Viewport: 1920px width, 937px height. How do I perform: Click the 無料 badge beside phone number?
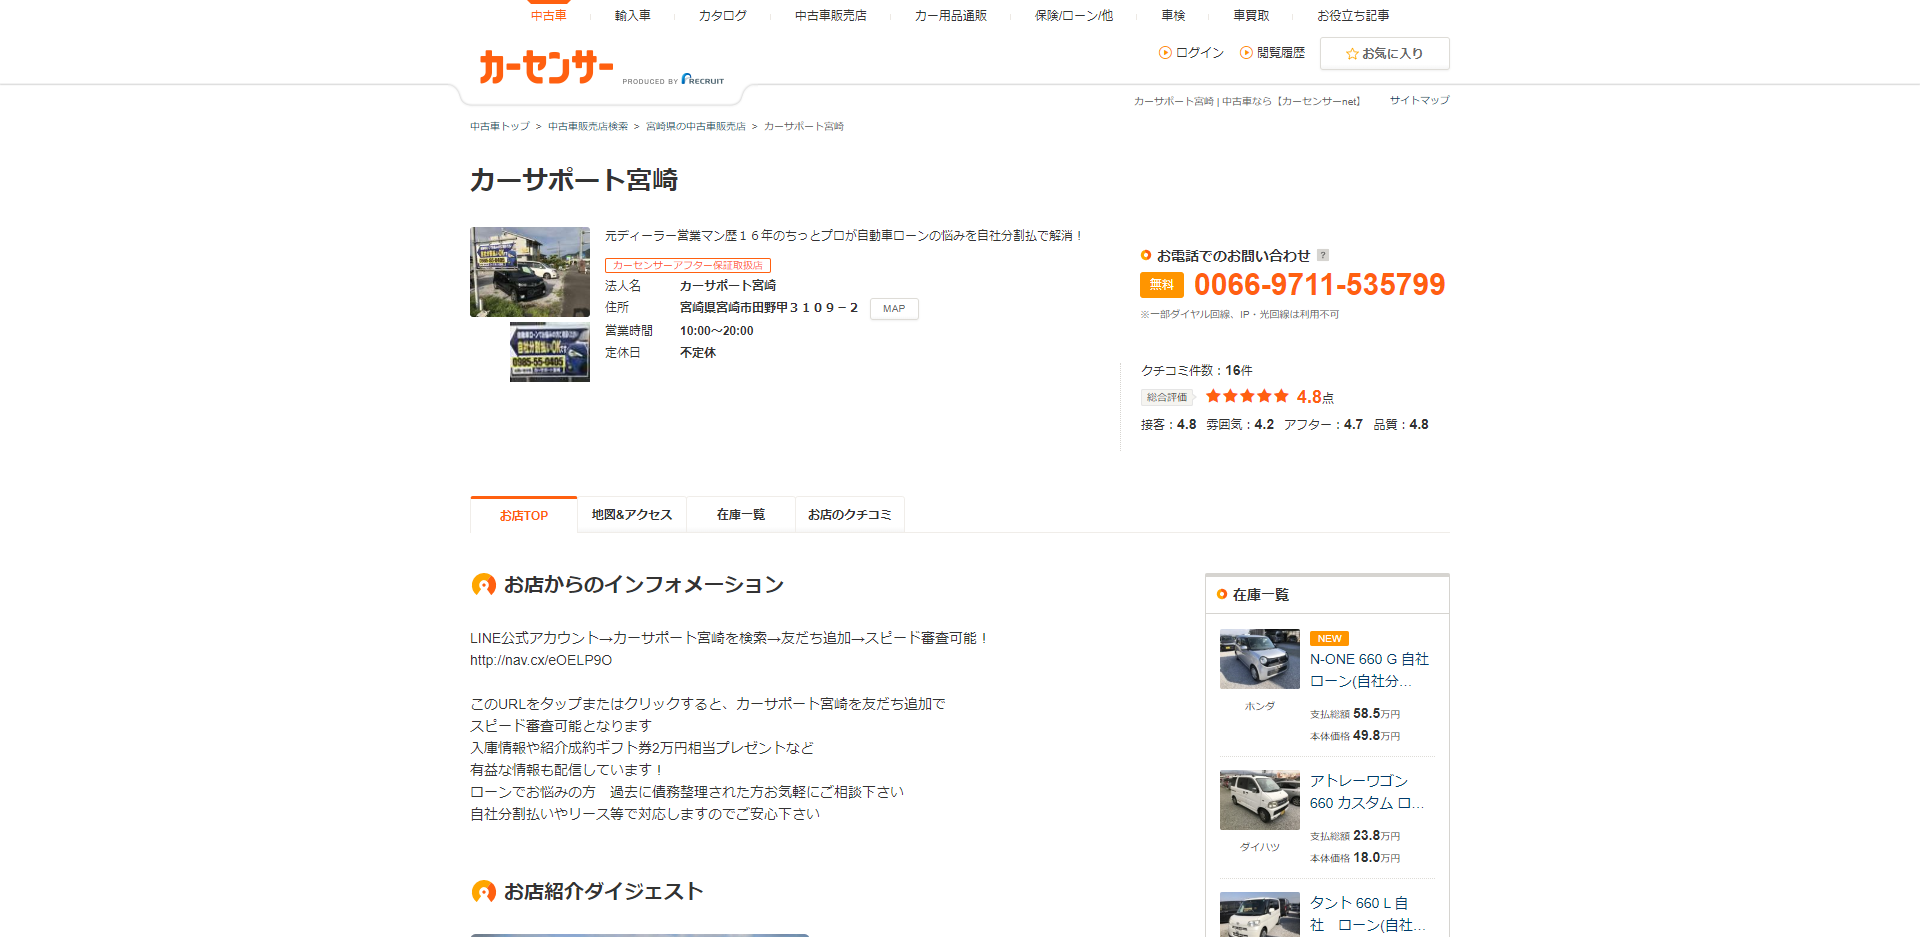[x=1162, y=285]
